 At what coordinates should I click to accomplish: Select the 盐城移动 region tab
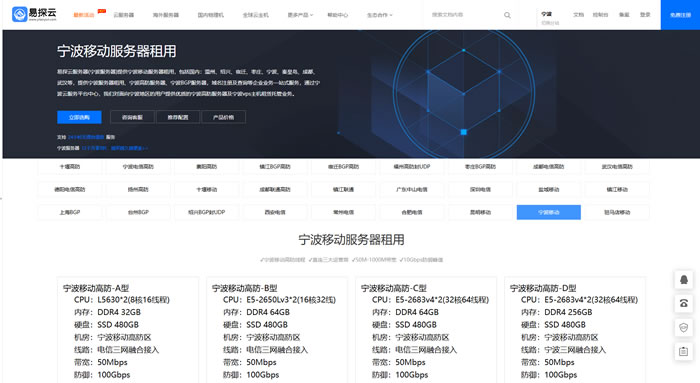549,189
